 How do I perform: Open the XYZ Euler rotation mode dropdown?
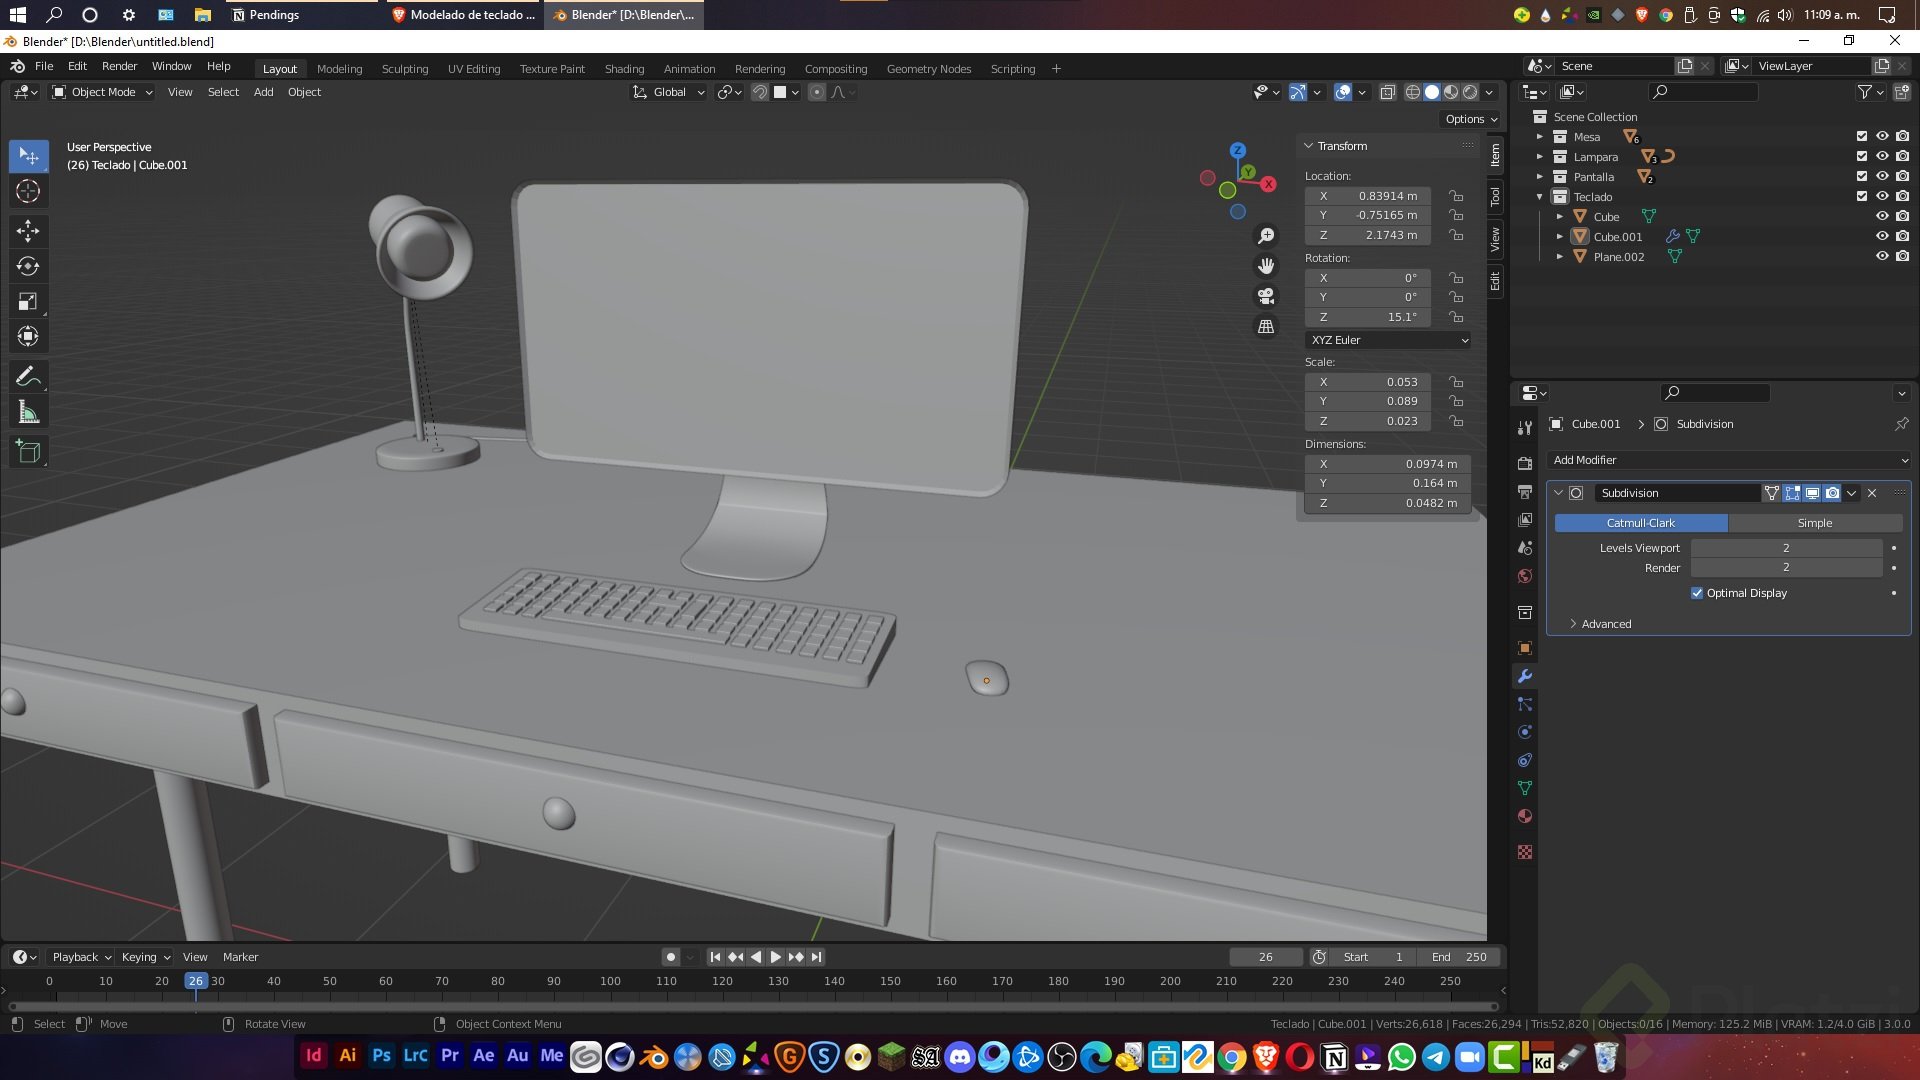click(1388, 340)
